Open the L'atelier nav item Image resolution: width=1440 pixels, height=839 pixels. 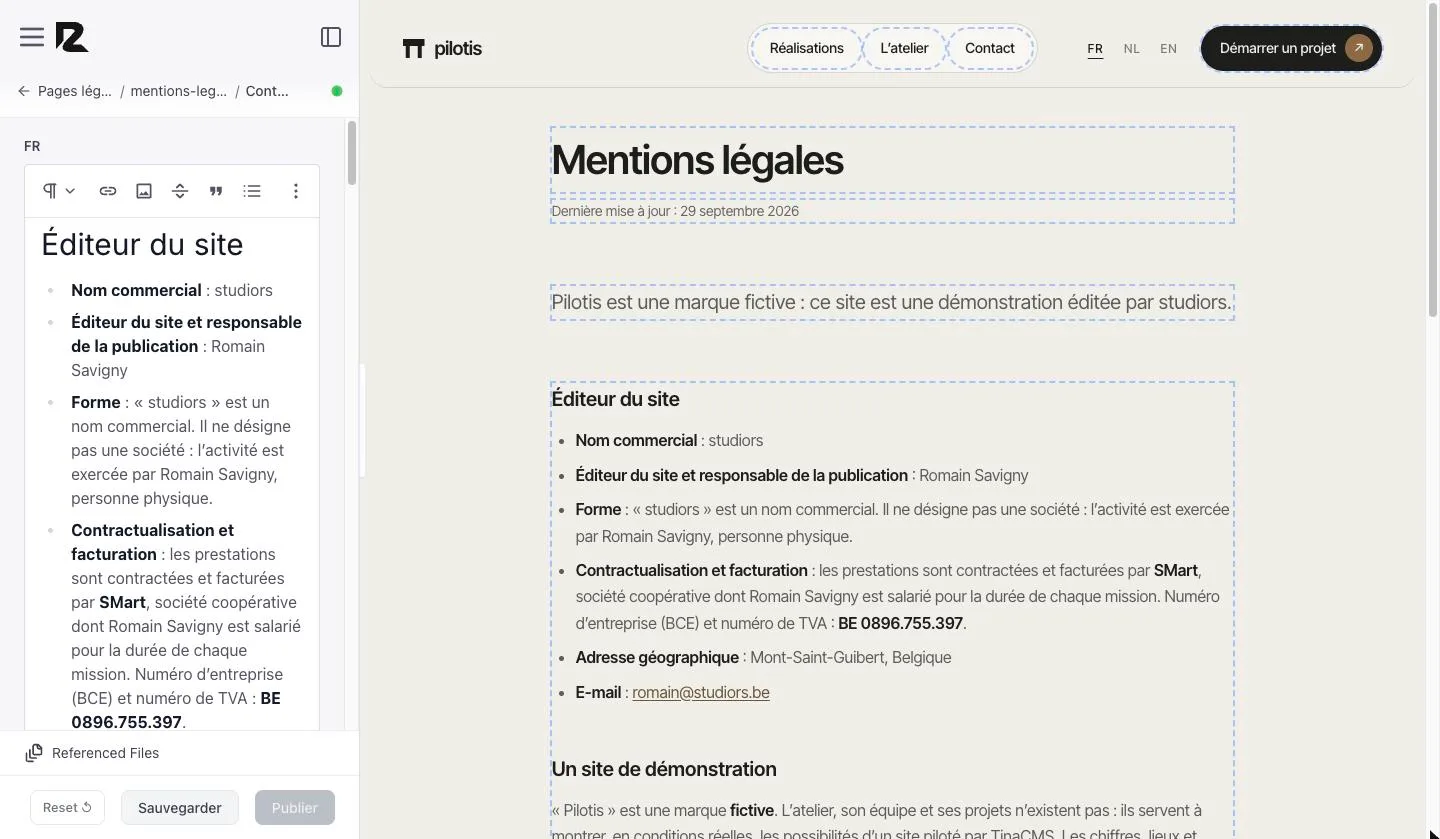904,48
